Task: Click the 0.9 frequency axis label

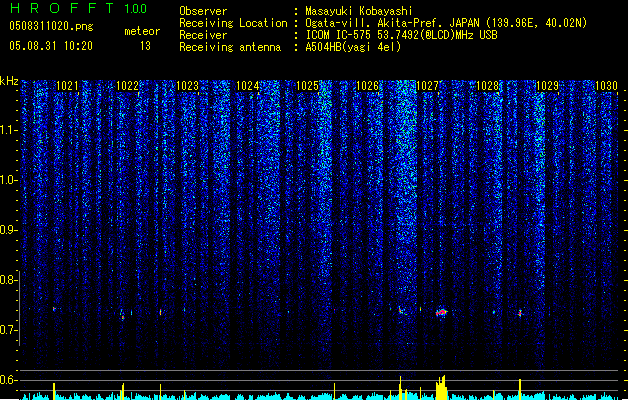Action: tap(8, 230)
